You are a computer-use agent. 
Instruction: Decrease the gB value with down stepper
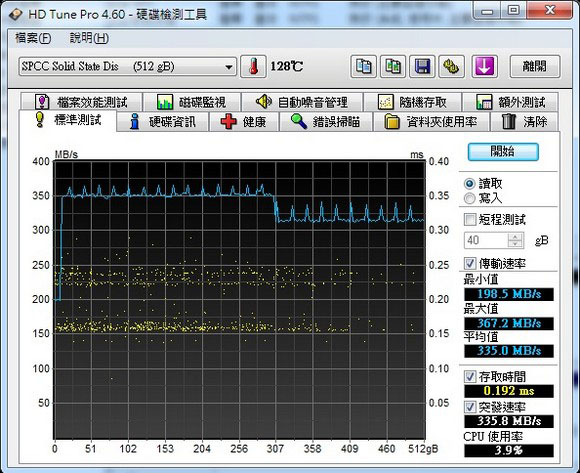click(515, 244)
